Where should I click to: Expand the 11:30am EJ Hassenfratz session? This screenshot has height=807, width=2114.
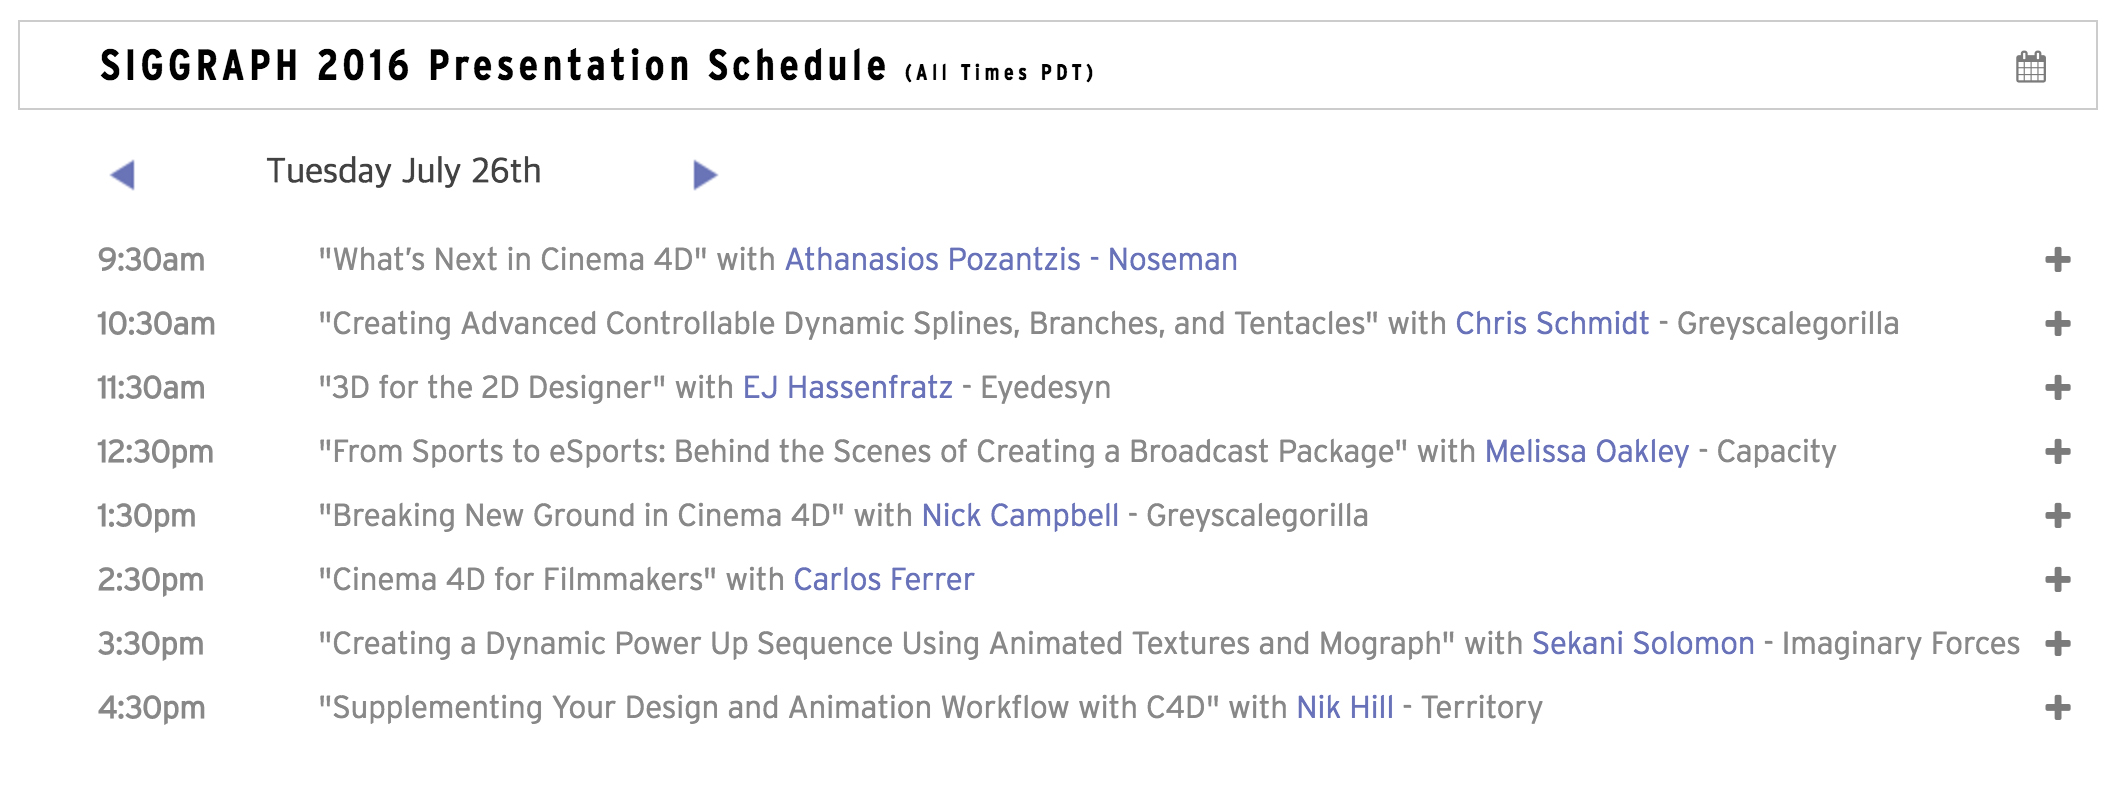tap(2057, 388)
